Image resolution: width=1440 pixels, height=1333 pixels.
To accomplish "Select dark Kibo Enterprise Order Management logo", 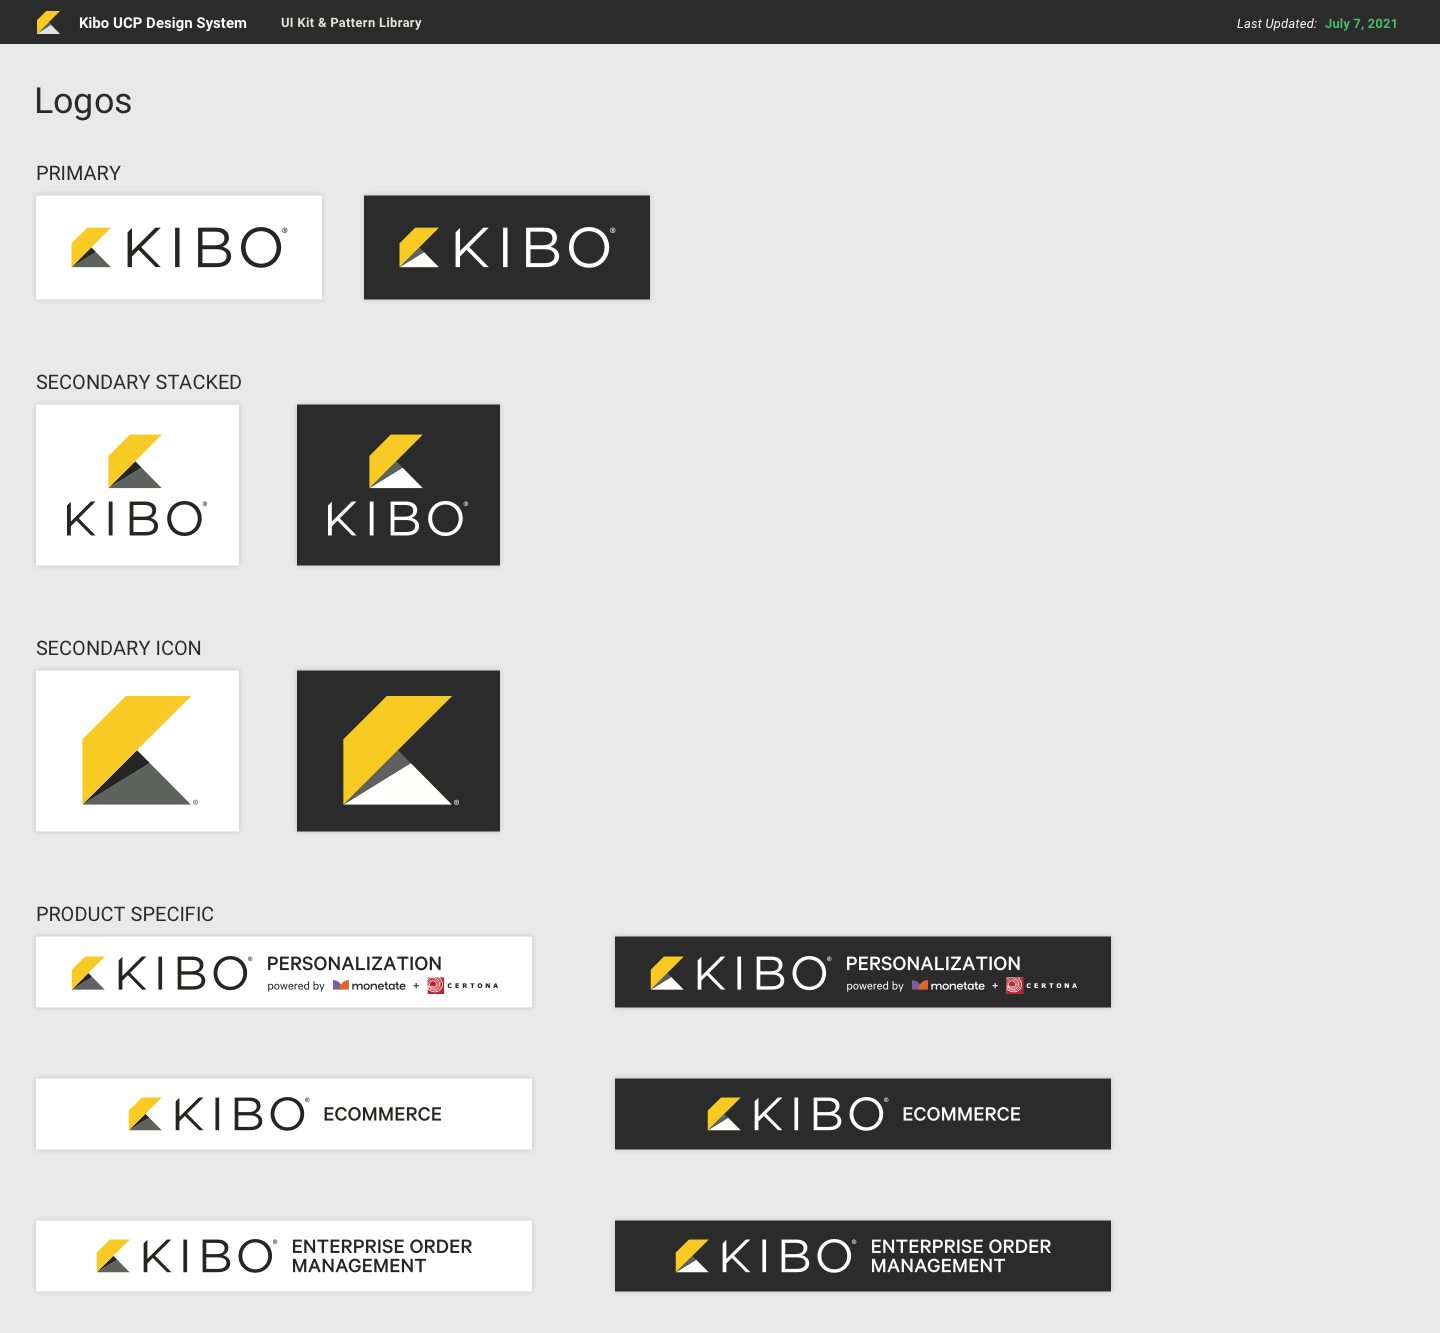I will coord(863,1256).
